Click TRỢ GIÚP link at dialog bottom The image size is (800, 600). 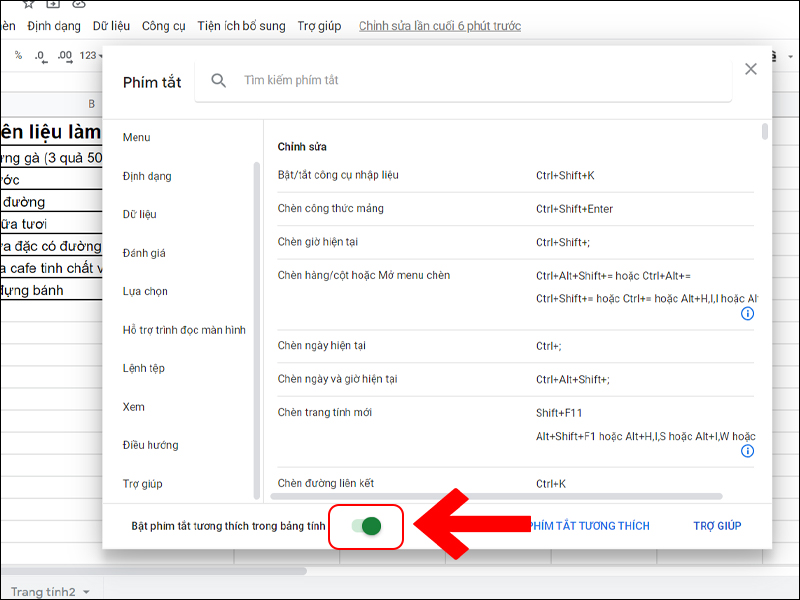(x=717, y=526)
